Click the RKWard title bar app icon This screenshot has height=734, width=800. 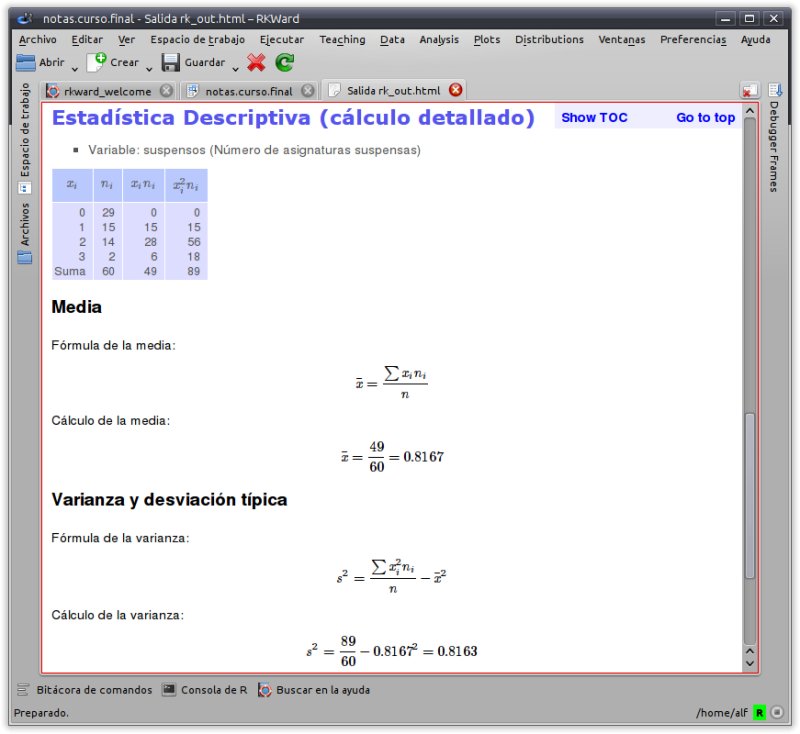click(24, 18)
